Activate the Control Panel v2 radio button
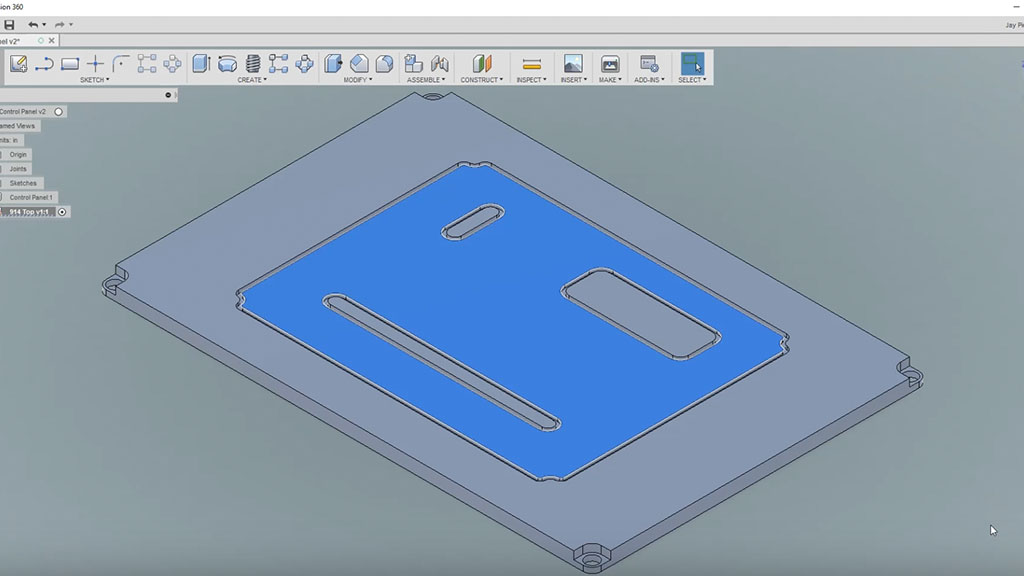Screen dimensions: 1024x576 tap(59, 112)
